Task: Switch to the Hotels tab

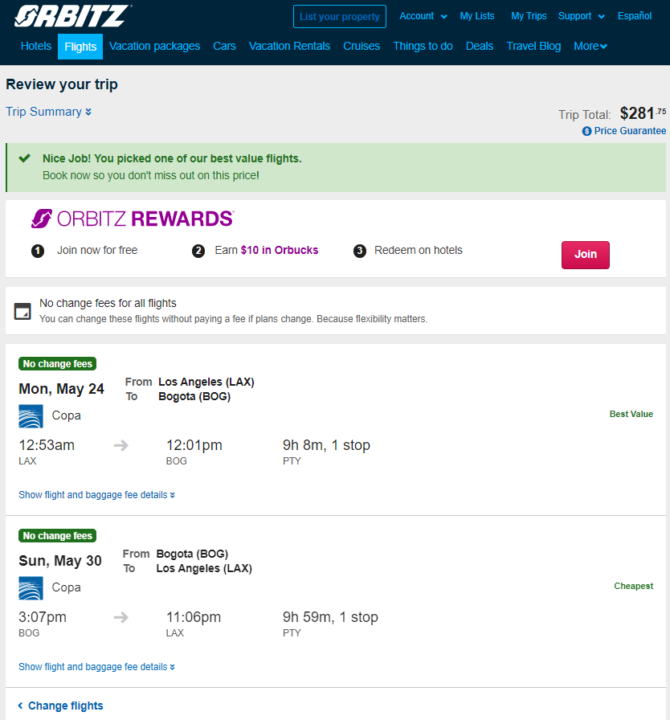Action: pyautogui.click(x=36, y=46)
